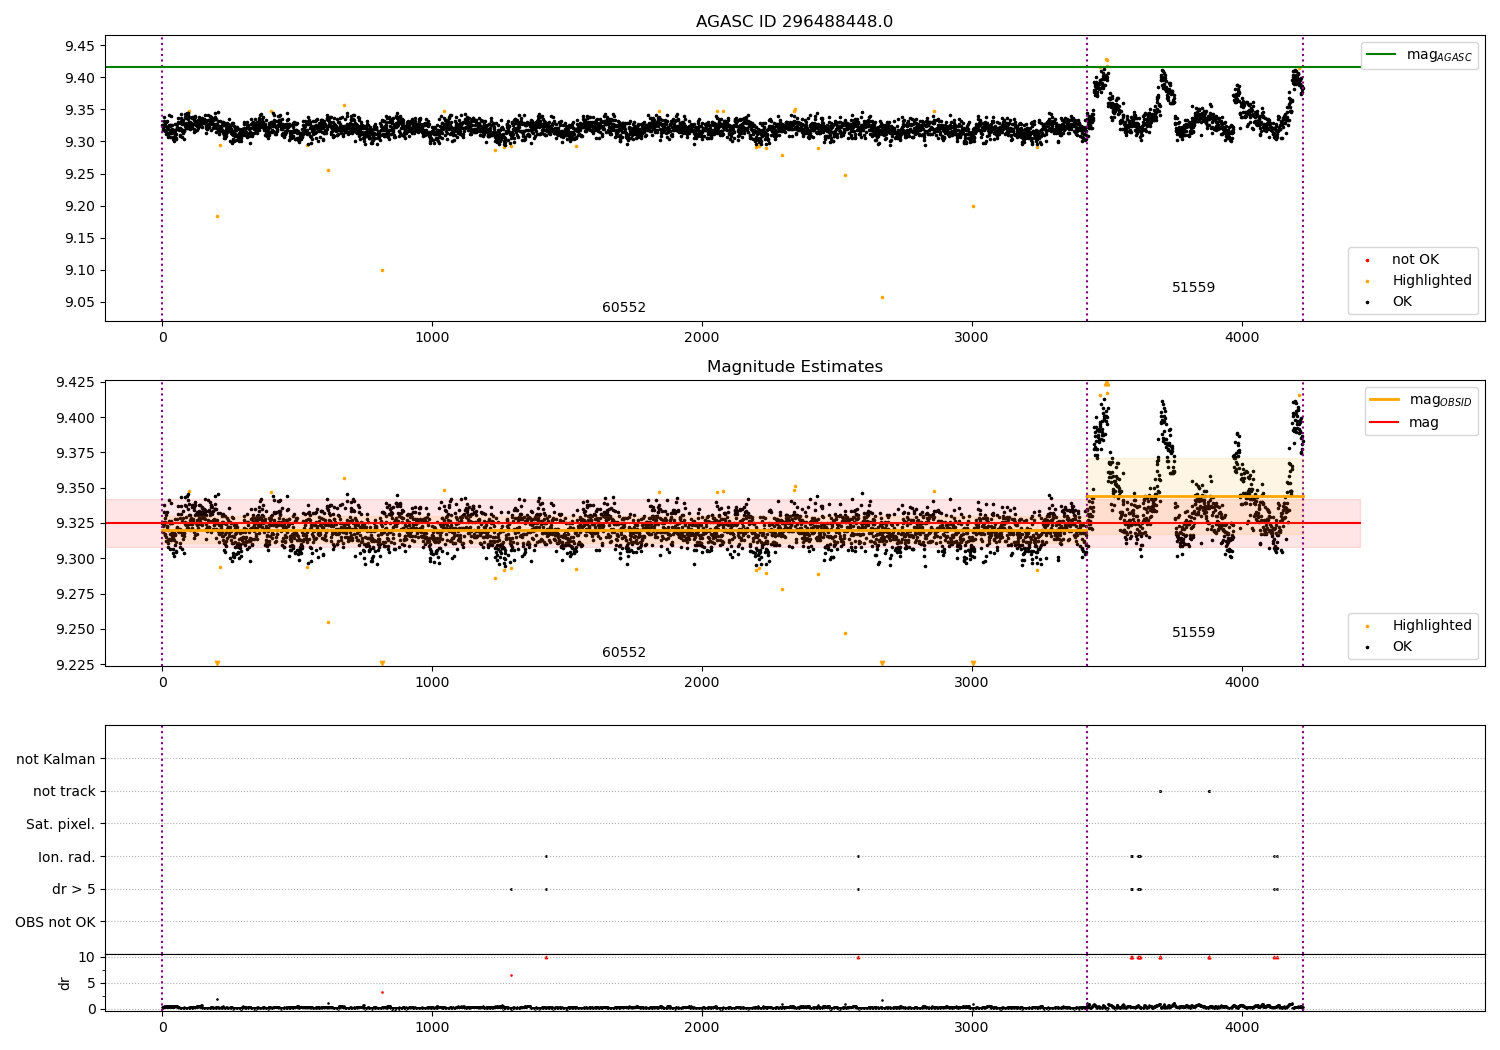Image resolution: width=1500 pixels, height=1050 pixels.
Task: Click obsid label 51559 in Magnitude Estimates panel
Action: (1194, 633)
